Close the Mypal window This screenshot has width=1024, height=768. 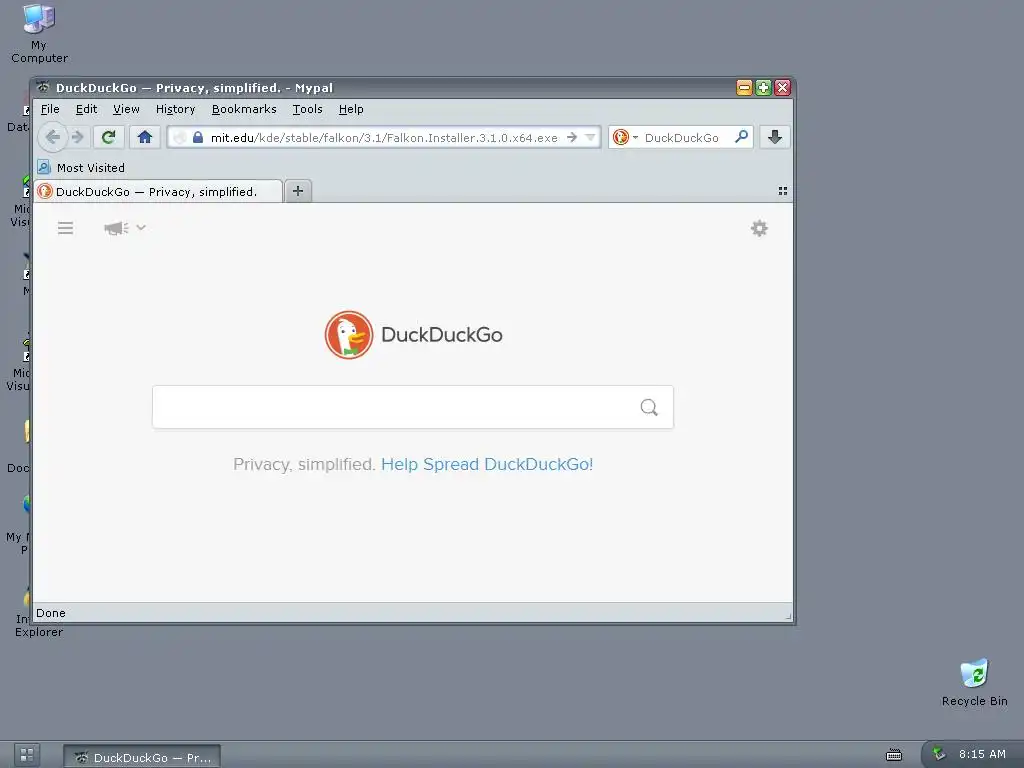(782, 88)
